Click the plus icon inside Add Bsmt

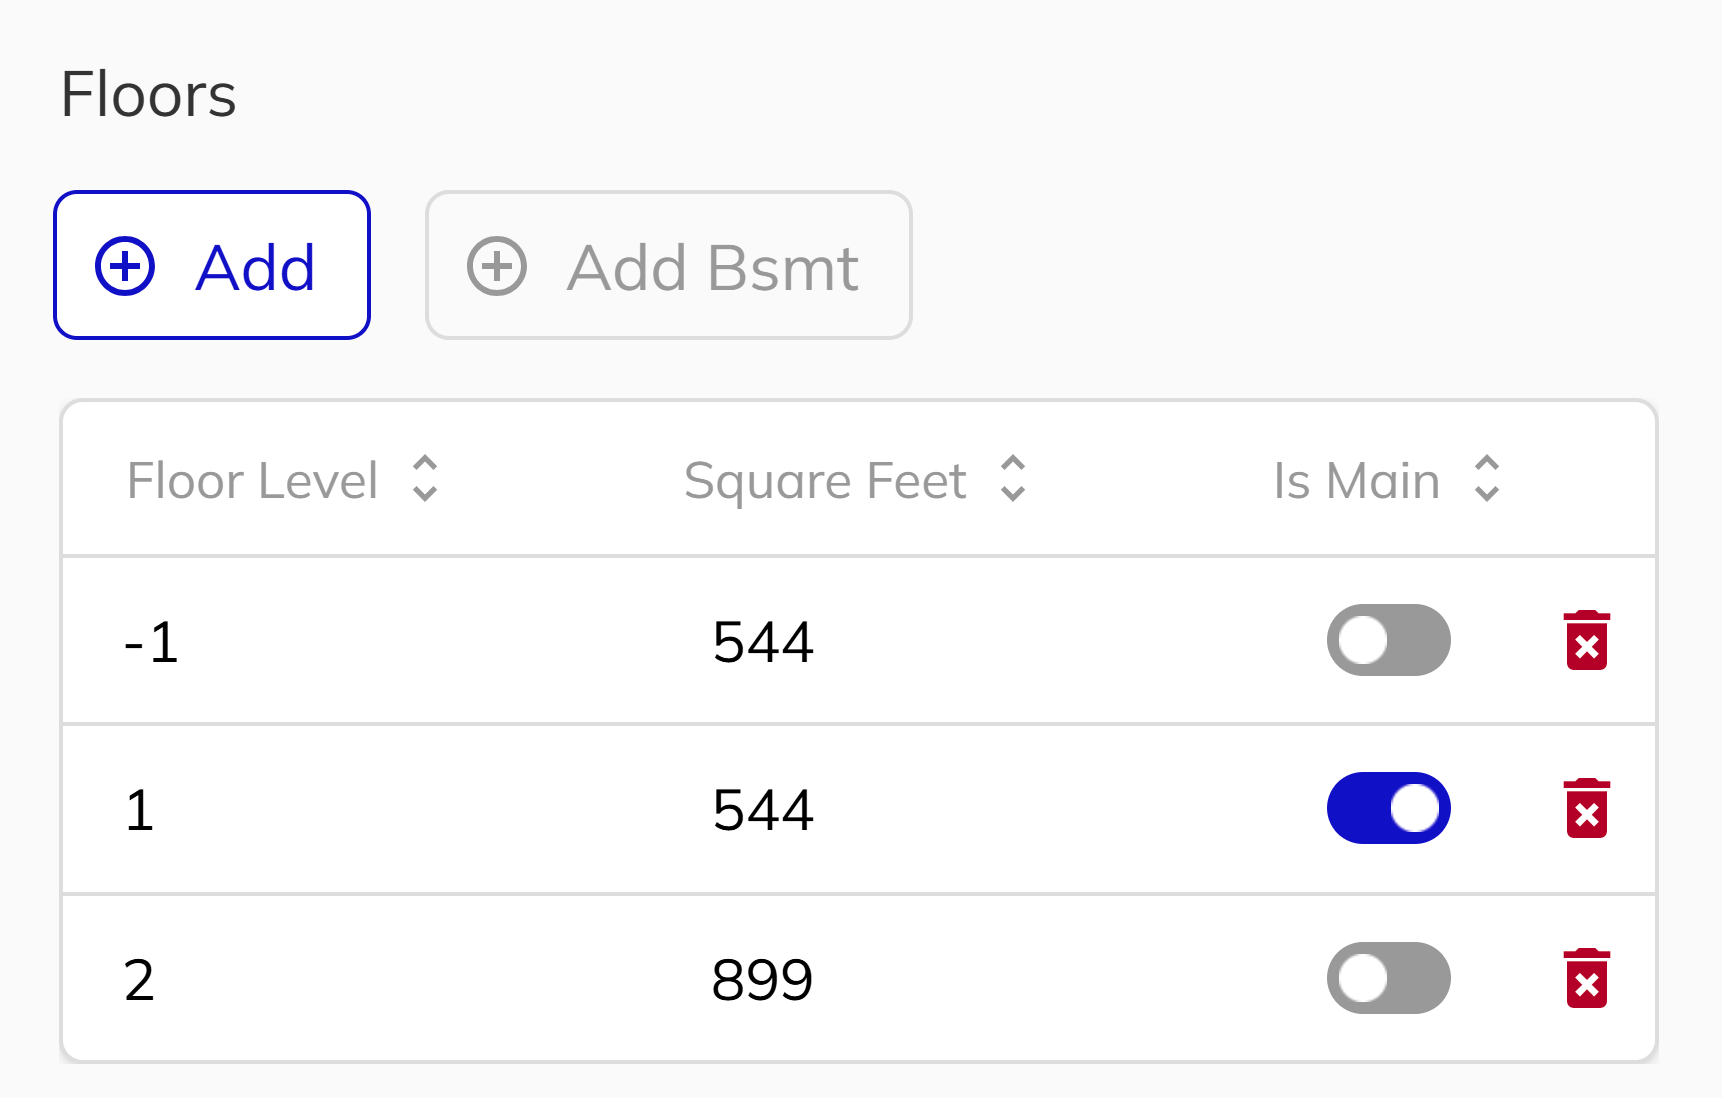tap(496, 265)
